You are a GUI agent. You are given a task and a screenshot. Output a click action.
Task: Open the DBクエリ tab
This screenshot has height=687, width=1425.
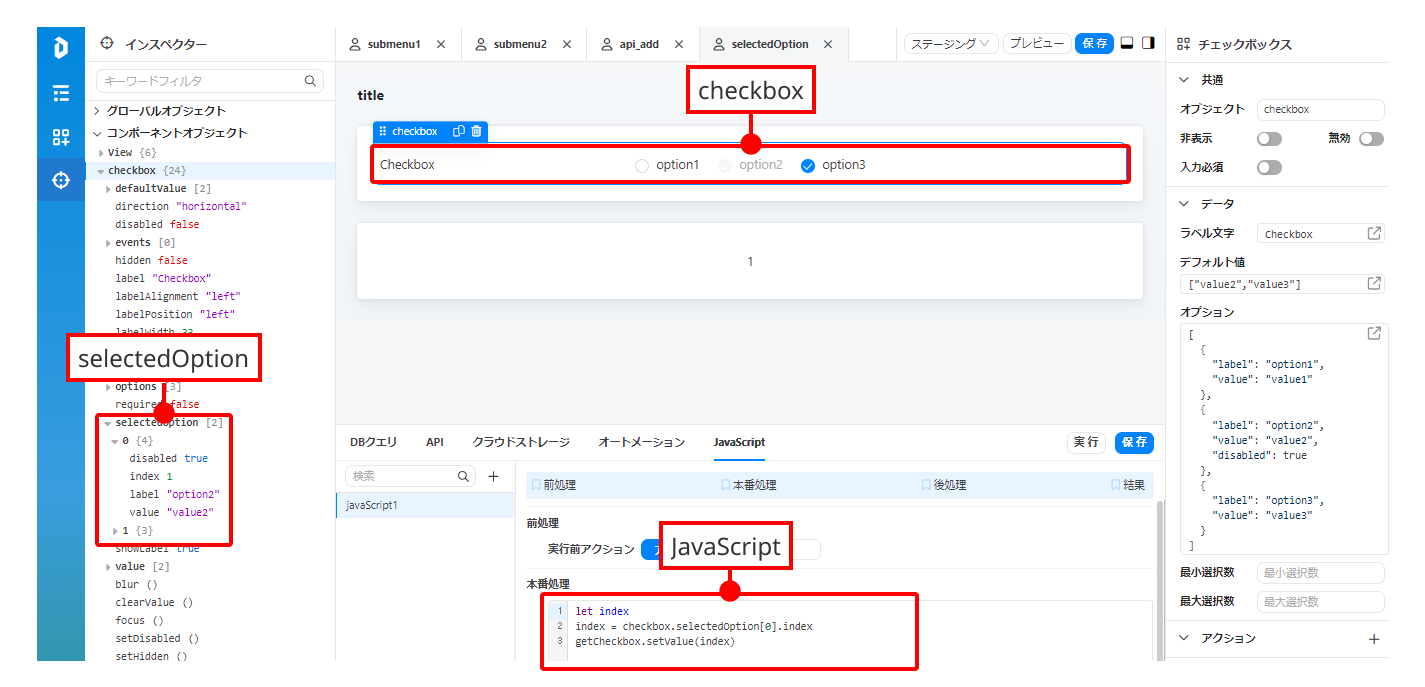click(373, 442)
